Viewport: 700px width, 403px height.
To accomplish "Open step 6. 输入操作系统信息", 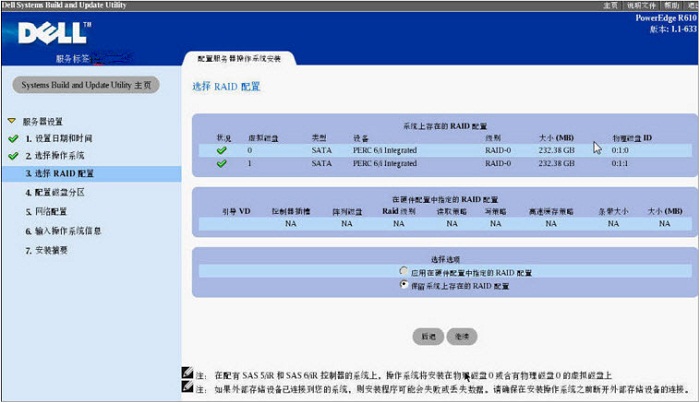I will (63, 231).
